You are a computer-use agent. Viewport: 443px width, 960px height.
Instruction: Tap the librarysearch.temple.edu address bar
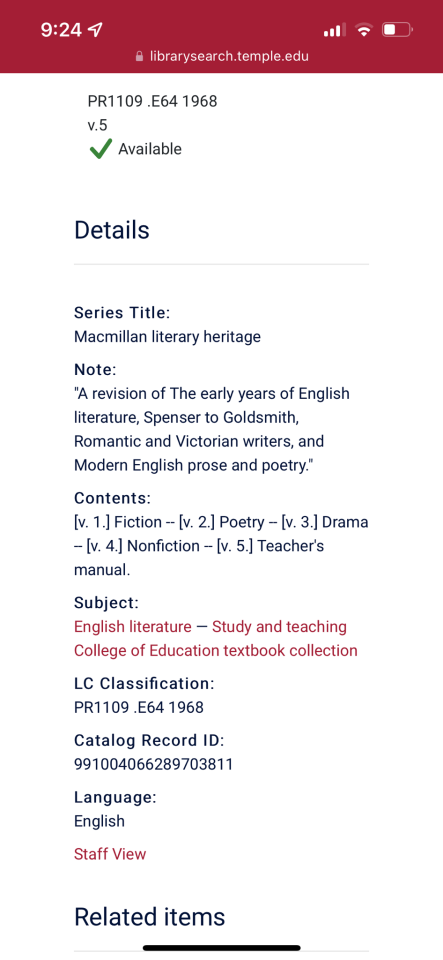click(222, 57)
